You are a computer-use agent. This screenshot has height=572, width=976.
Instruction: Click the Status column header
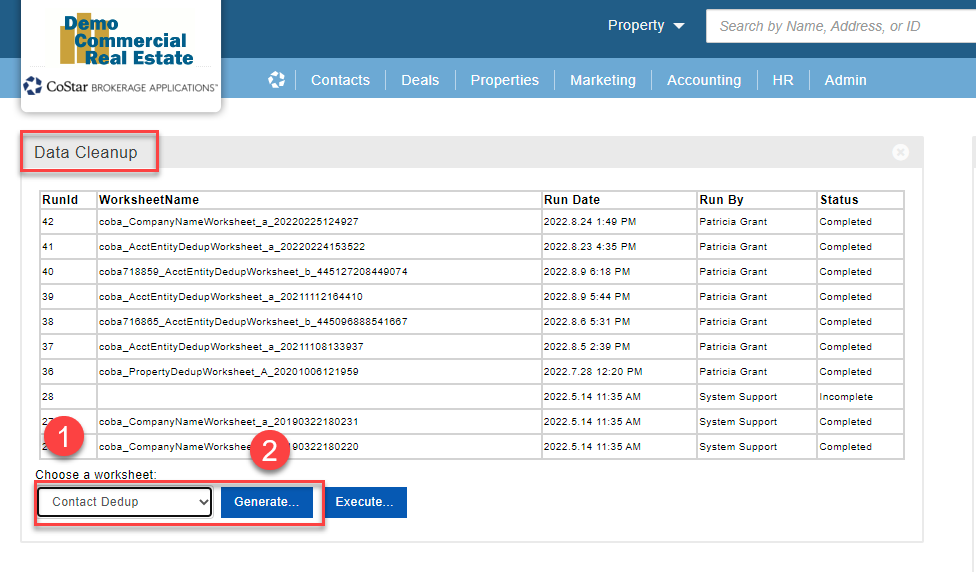[x=839, y=200]
